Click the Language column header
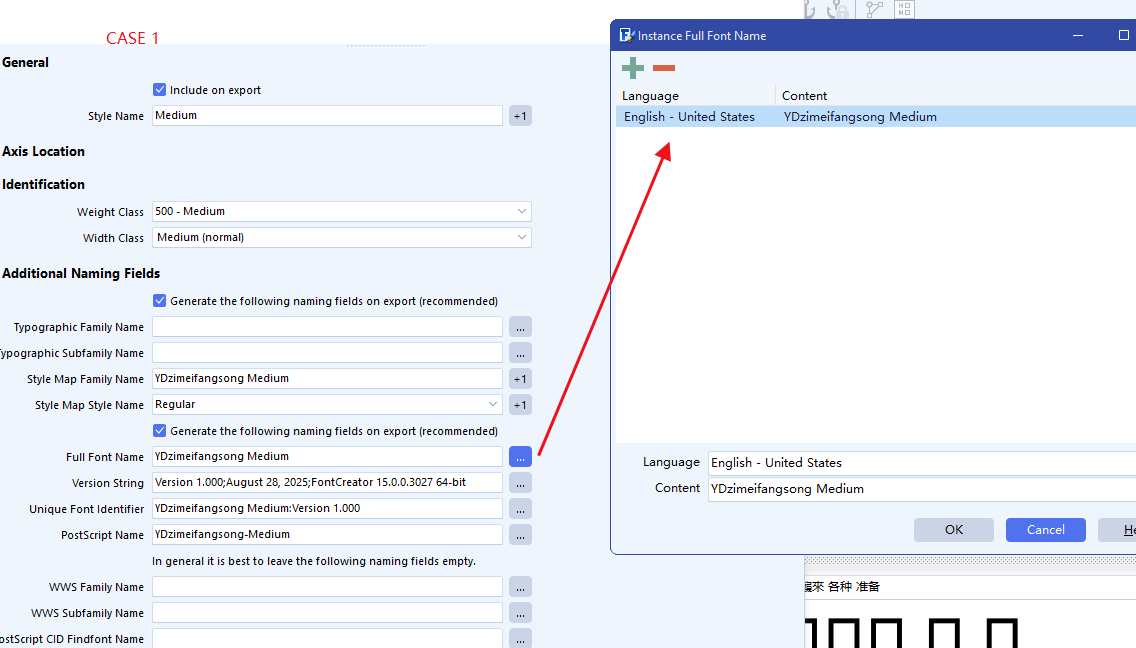1136x648 pixels. [695, 96]
